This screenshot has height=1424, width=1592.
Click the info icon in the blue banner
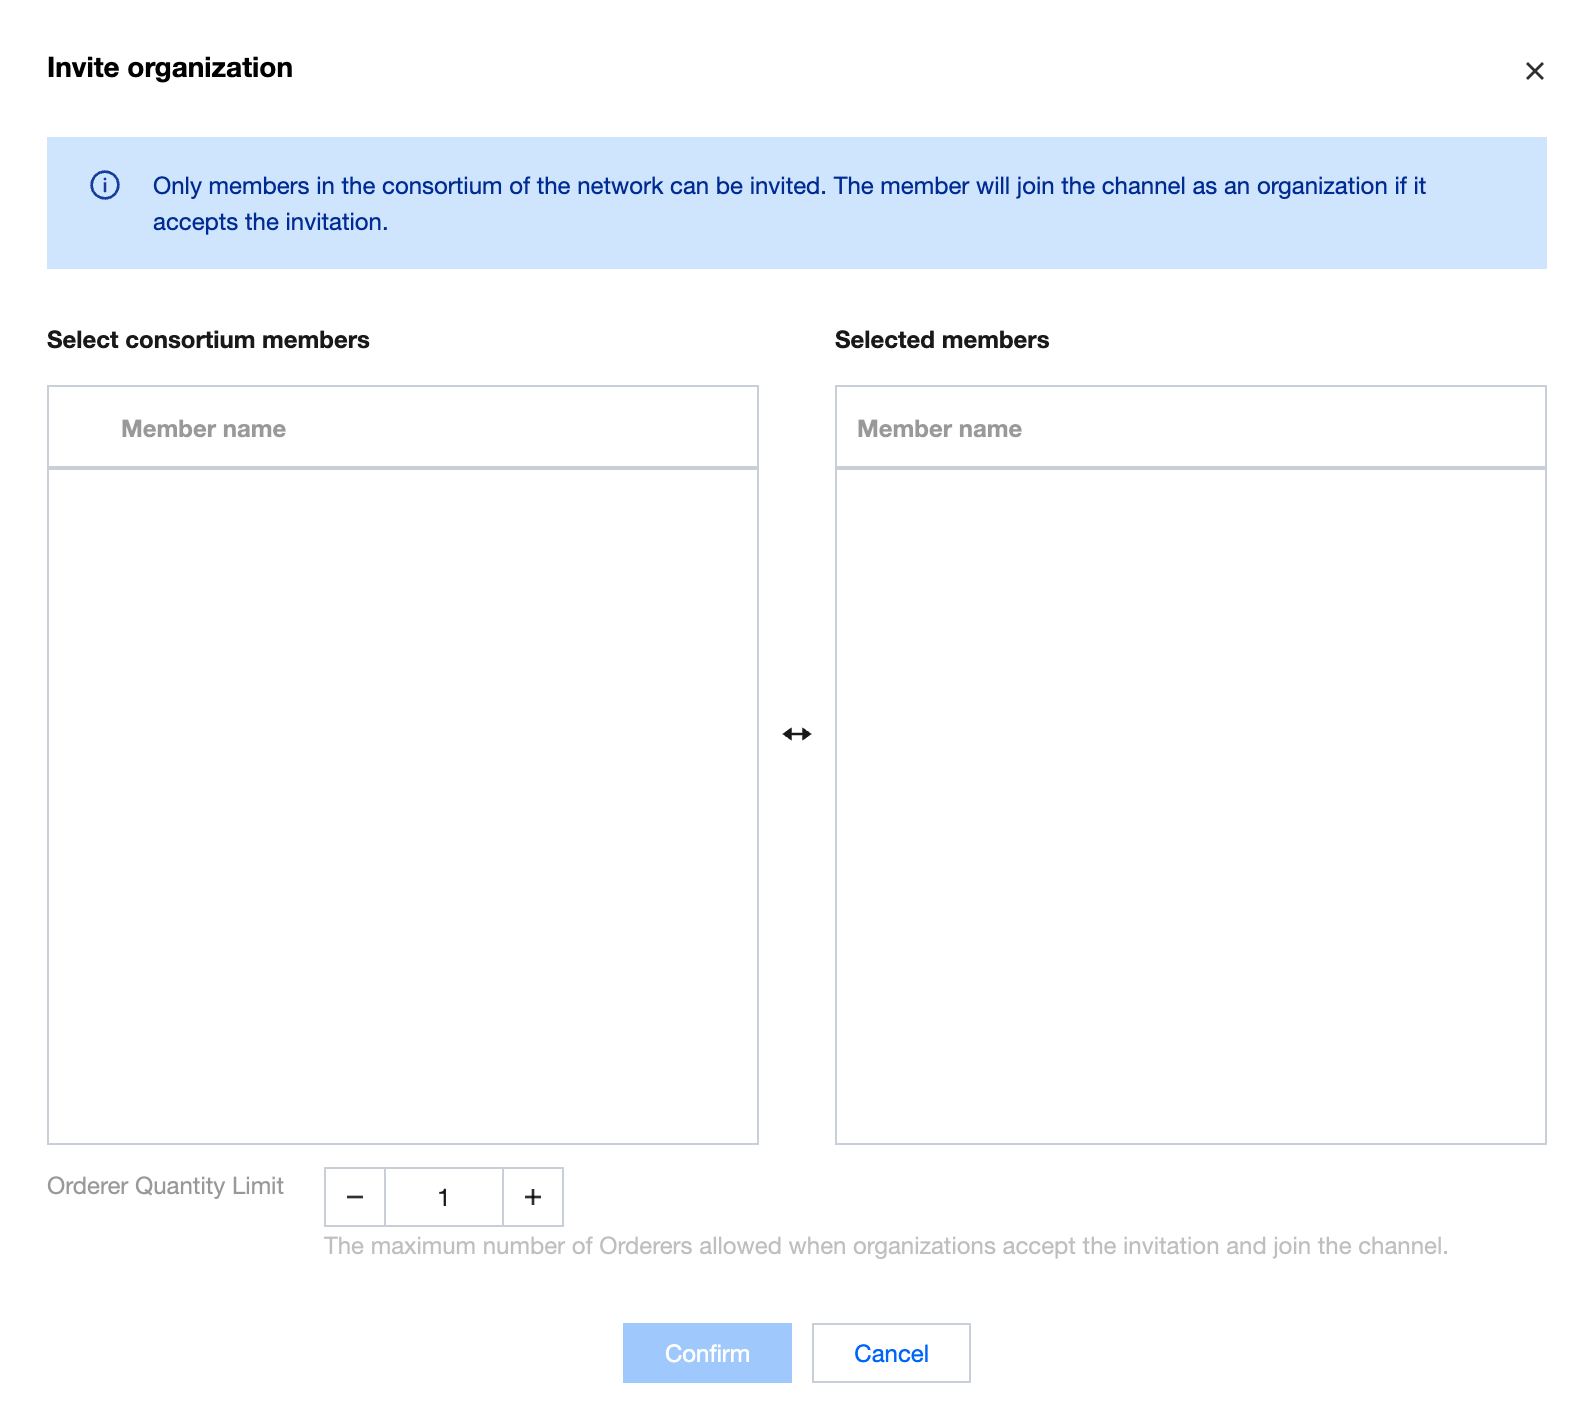click(x=105, y=186)
